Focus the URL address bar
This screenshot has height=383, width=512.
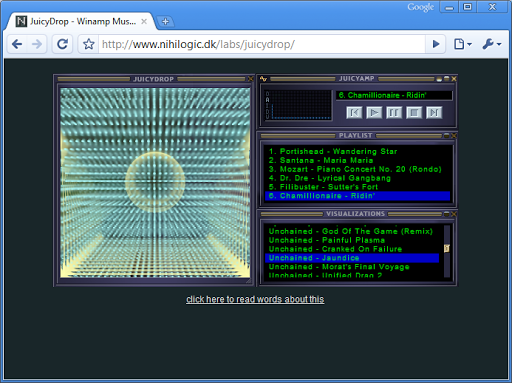[262, 44]
